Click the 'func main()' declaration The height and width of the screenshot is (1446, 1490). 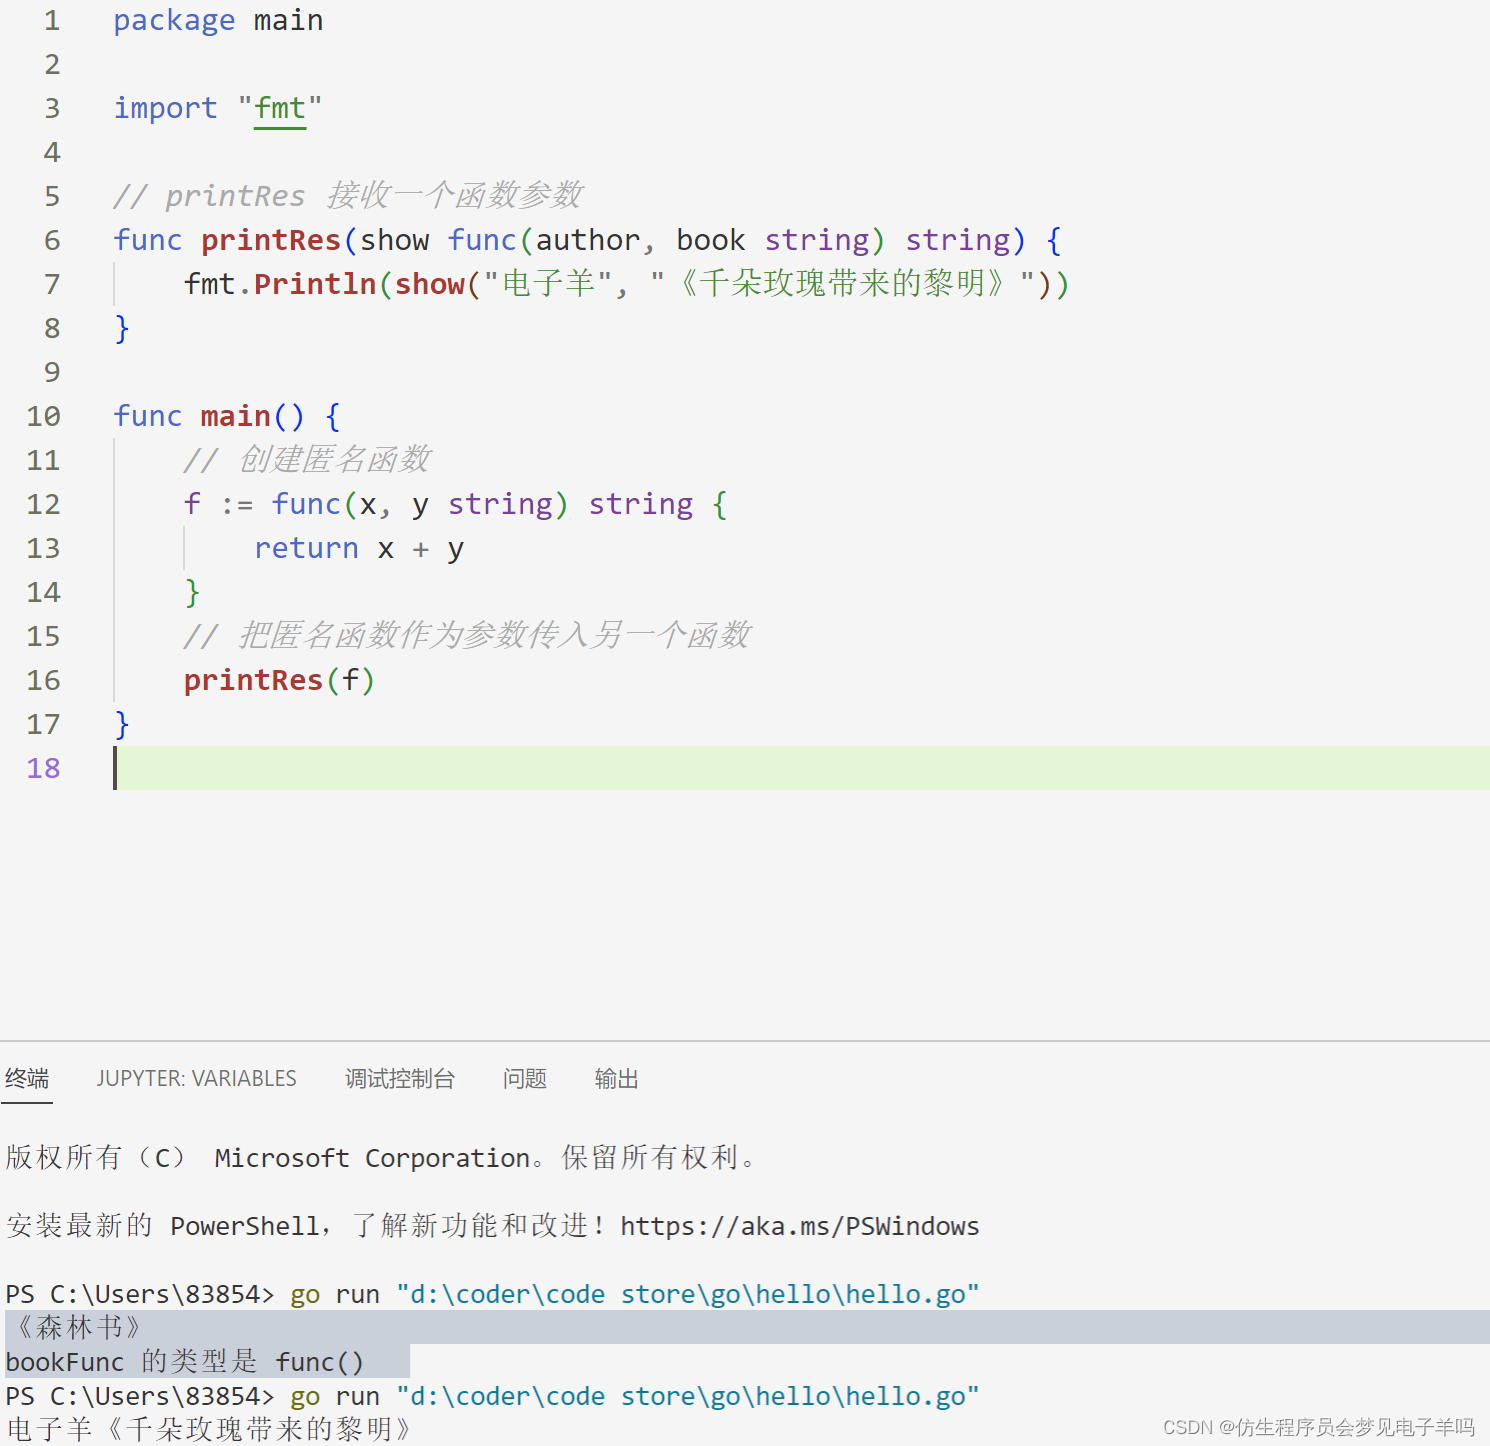tap(226, 416)
